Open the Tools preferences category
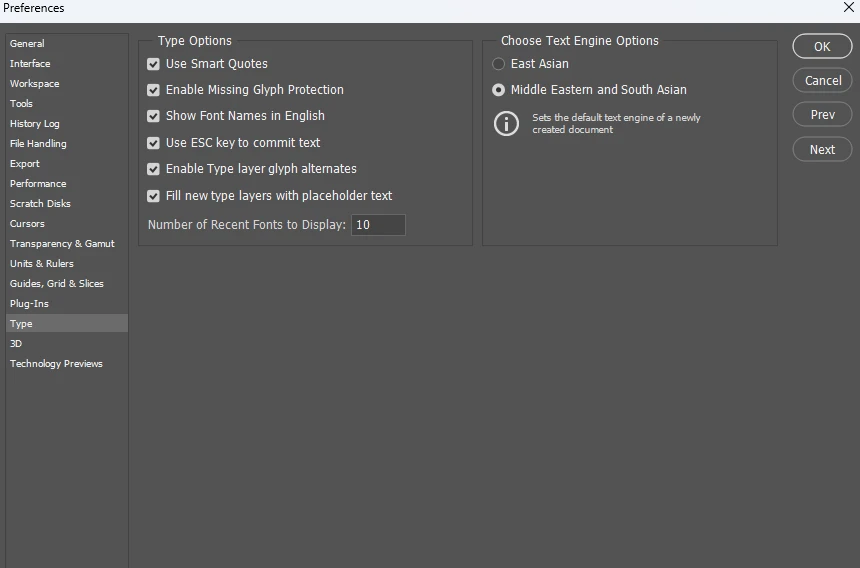This screenshot has width=860, height=568. pos(67,104)
